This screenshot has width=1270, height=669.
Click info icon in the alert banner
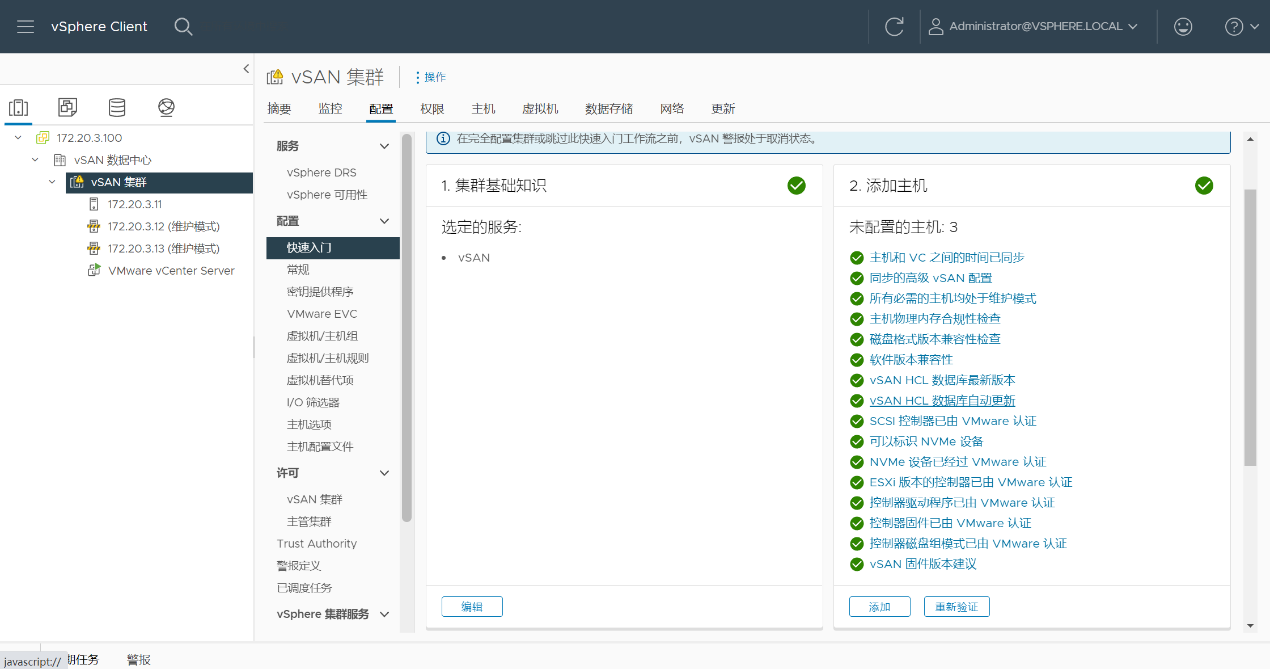[443, 139]
